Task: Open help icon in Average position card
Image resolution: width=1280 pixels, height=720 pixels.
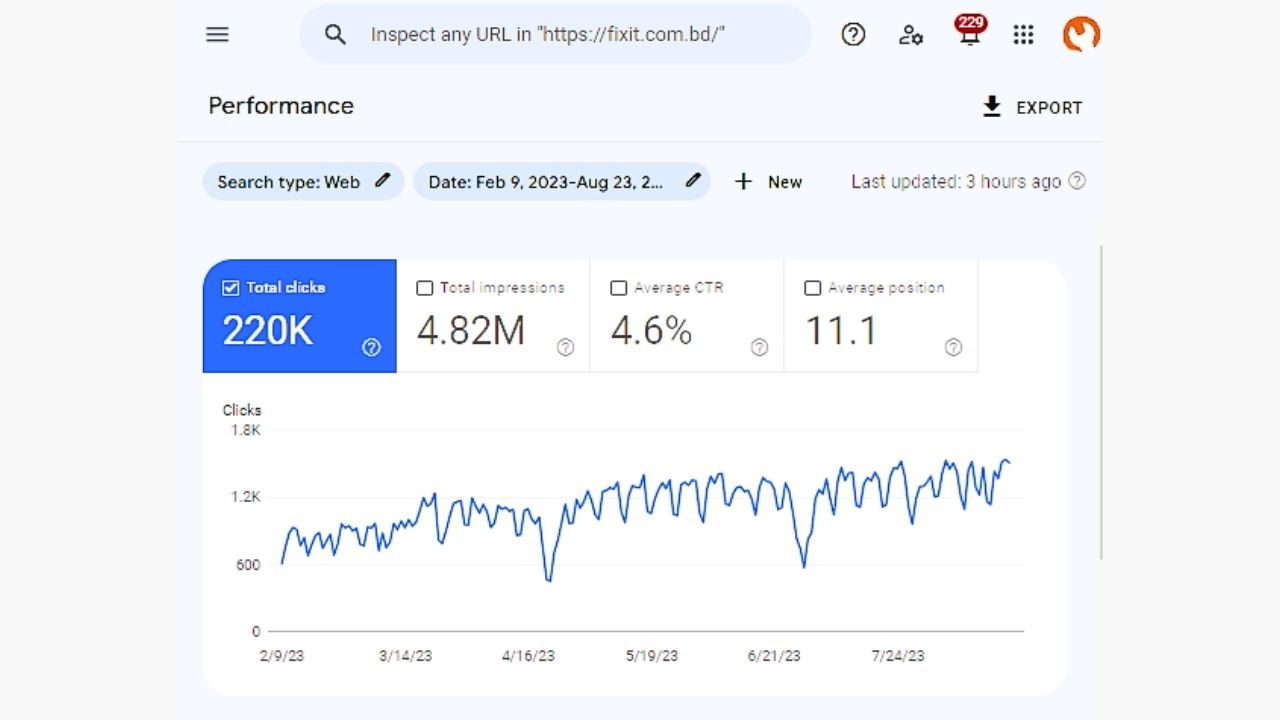Action: point(953,347)
